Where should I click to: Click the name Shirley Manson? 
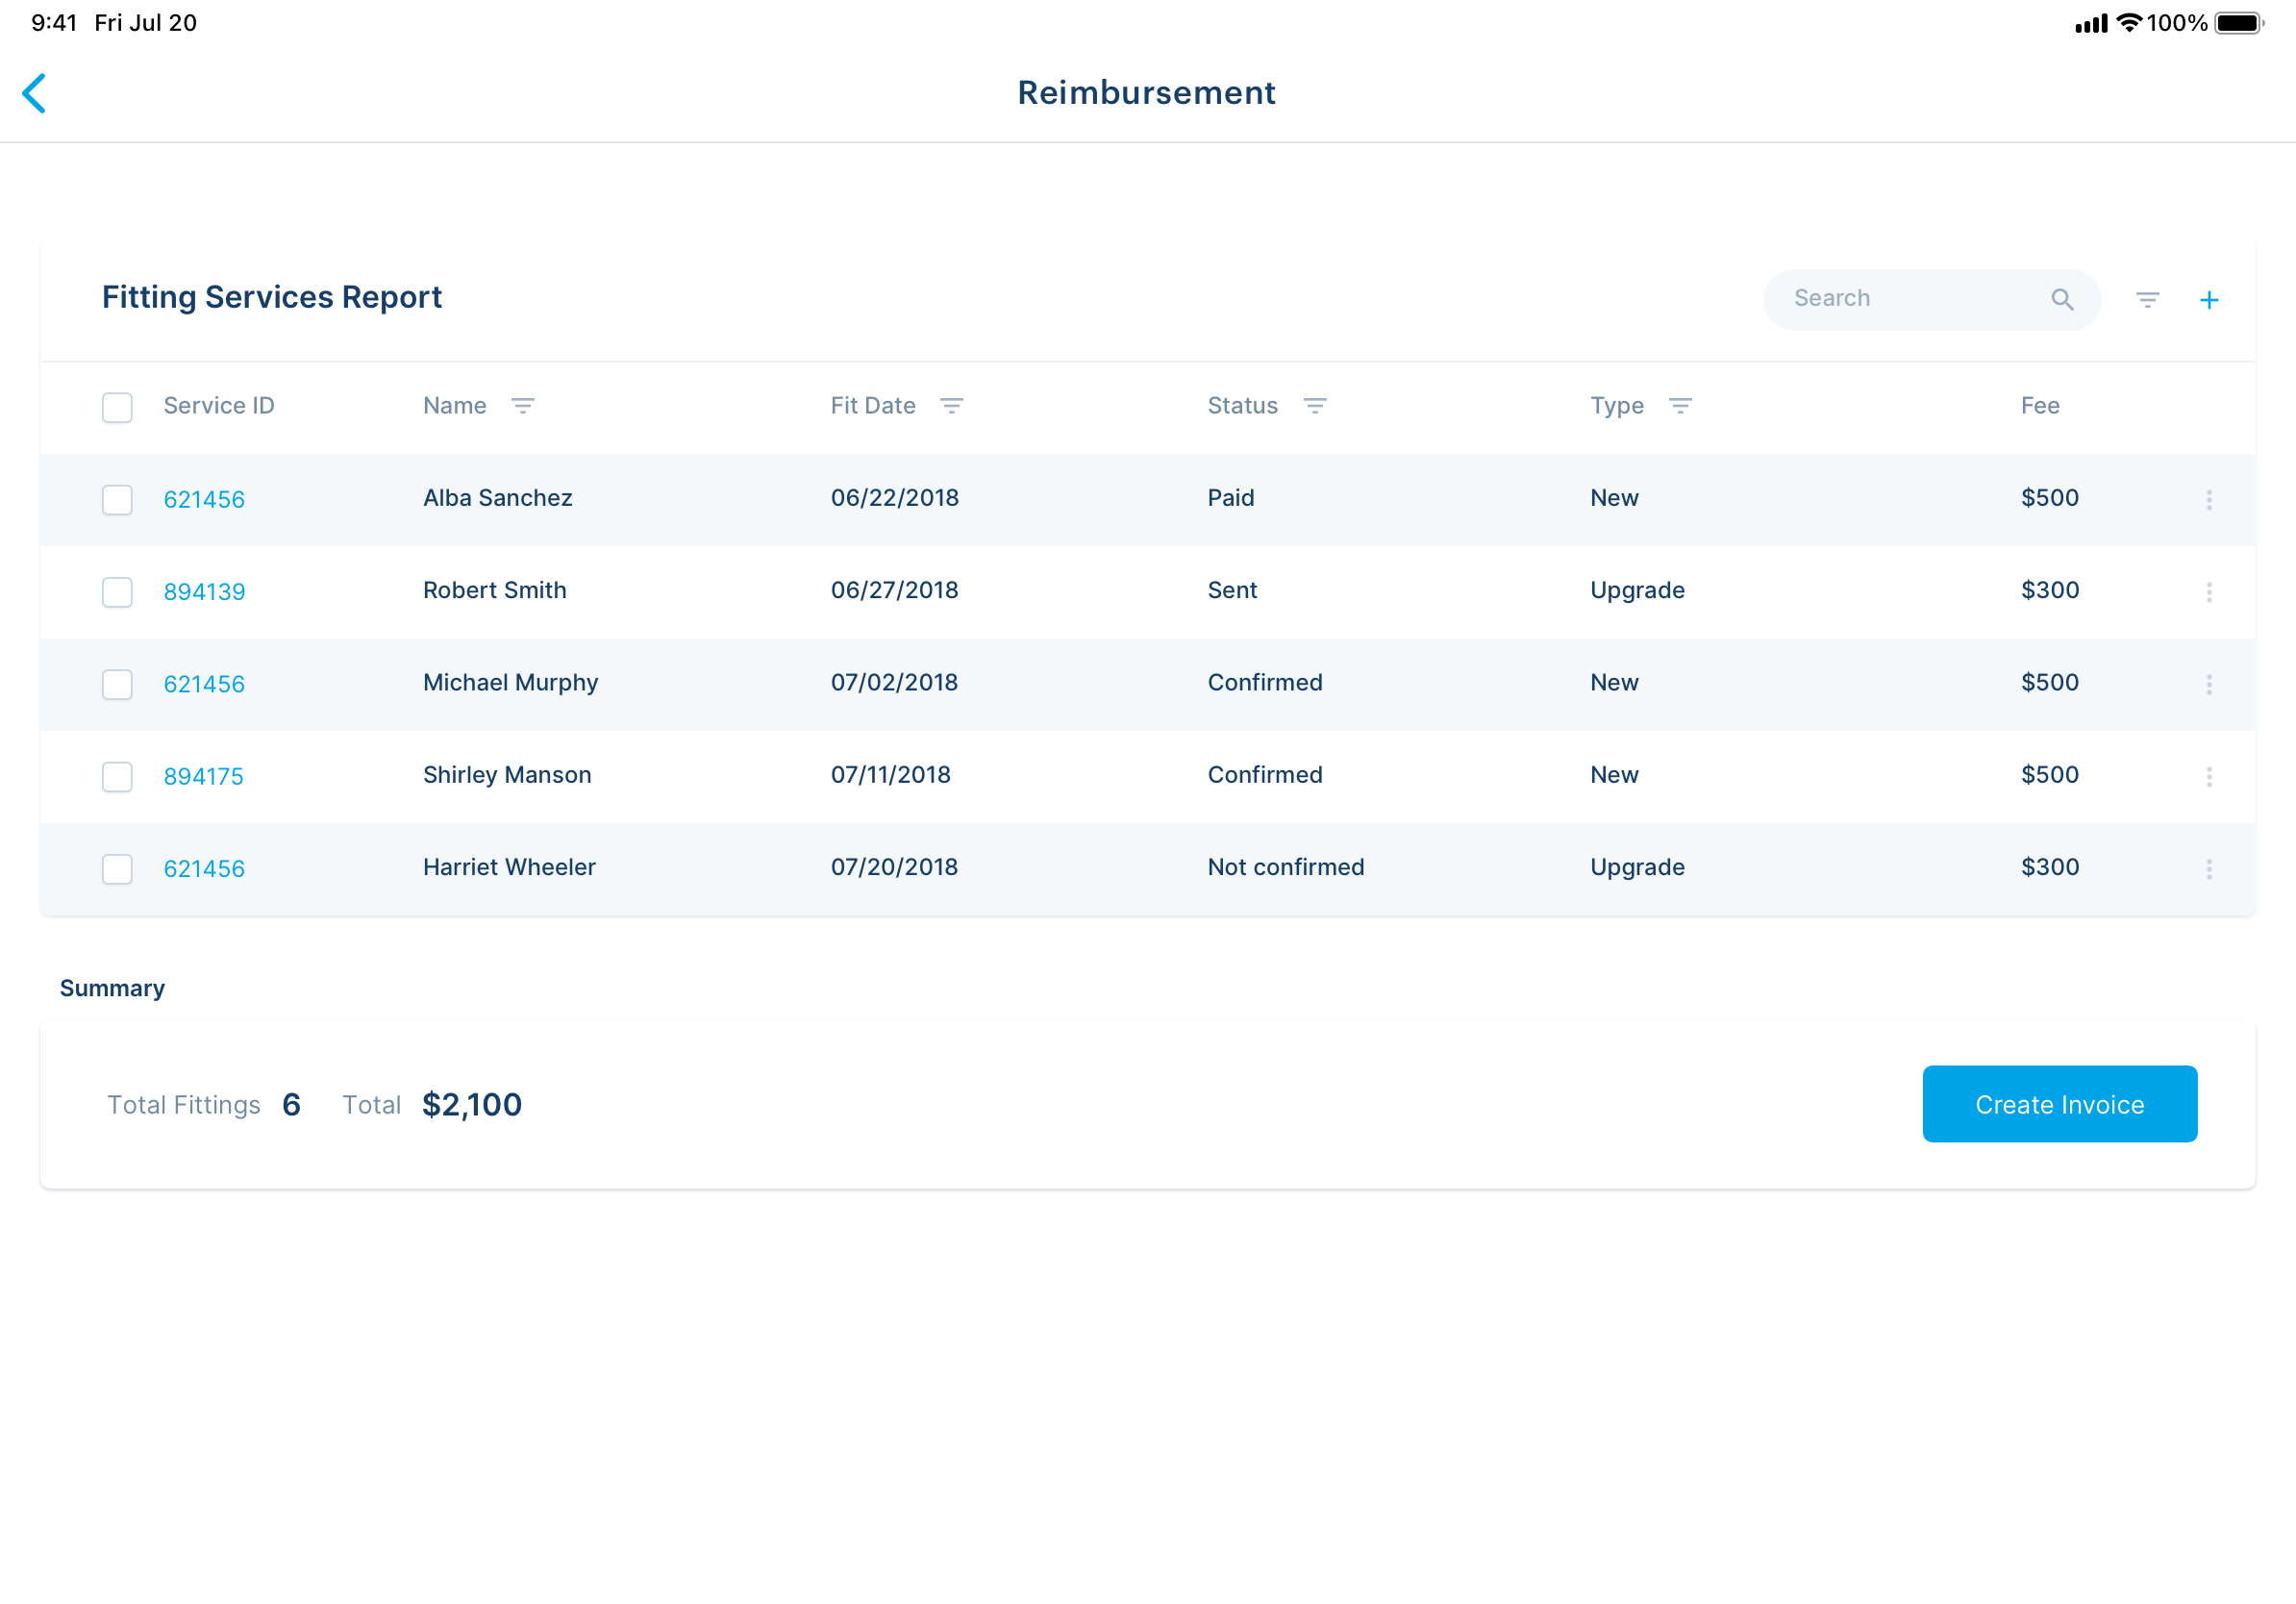[507, 775]
